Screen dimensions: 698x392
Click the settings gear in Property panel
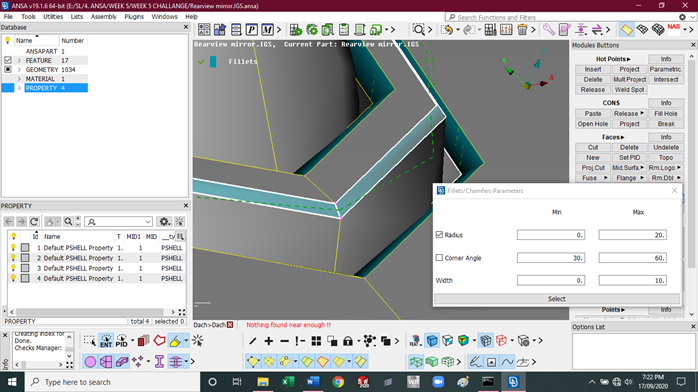pos(164,222)
